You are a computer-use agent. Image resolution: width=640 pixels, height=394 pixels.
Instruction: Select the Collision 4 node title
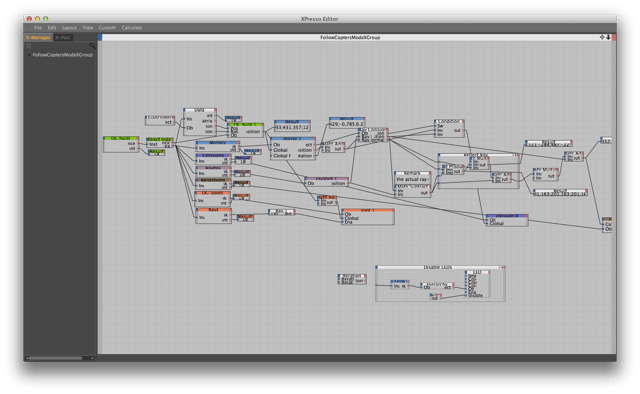pyautogui.click(x=507, y=216)
